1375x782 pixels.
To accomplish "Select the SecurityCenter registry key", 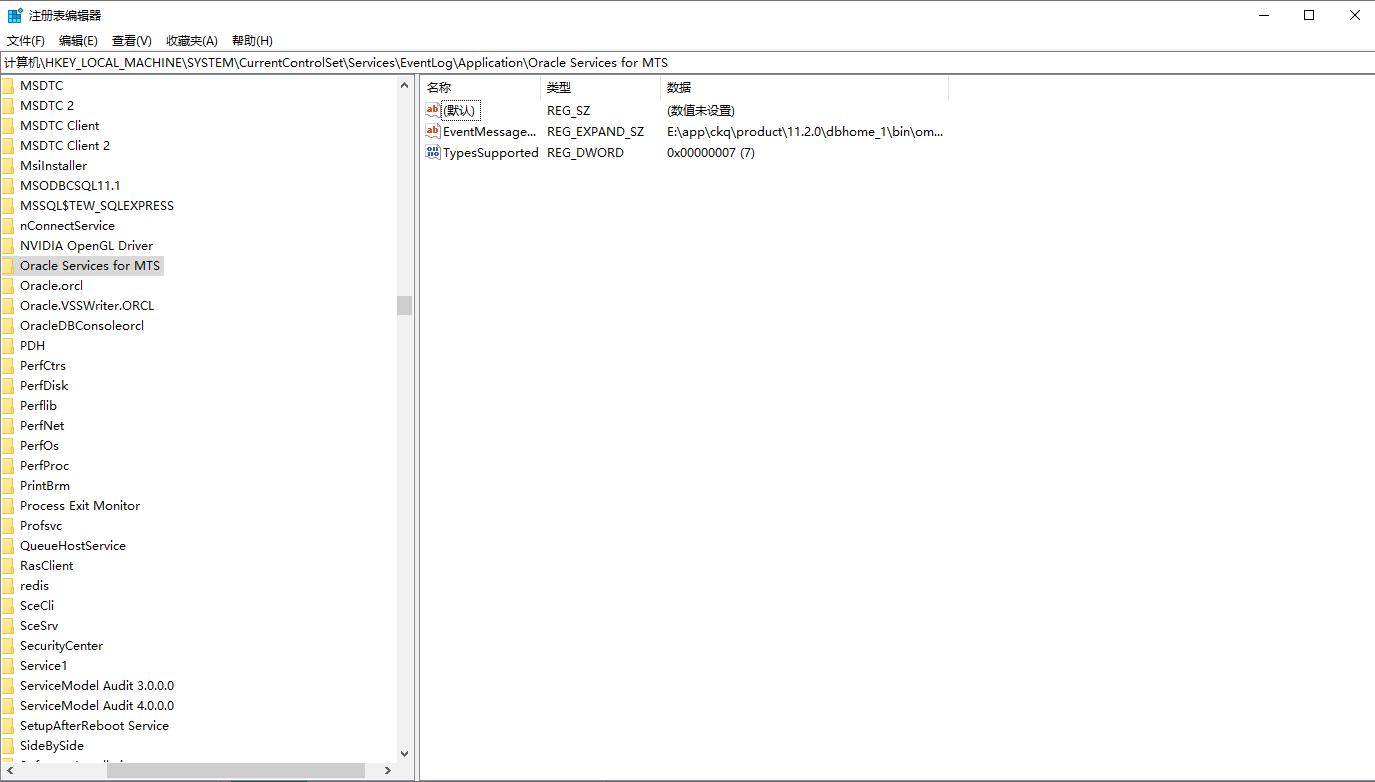I will pyautogui.click(x=61, y=645).
